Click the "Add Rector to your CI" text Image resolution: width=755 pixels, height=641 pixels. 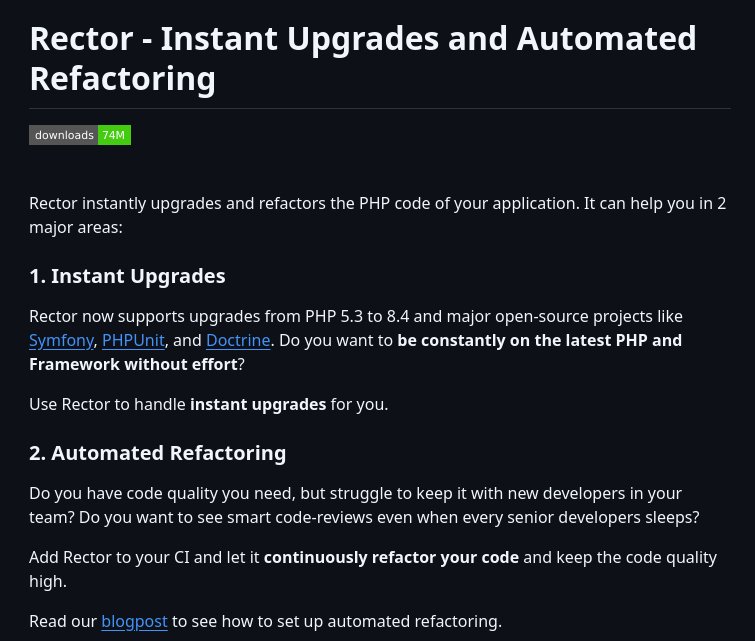tap(145, 557)
